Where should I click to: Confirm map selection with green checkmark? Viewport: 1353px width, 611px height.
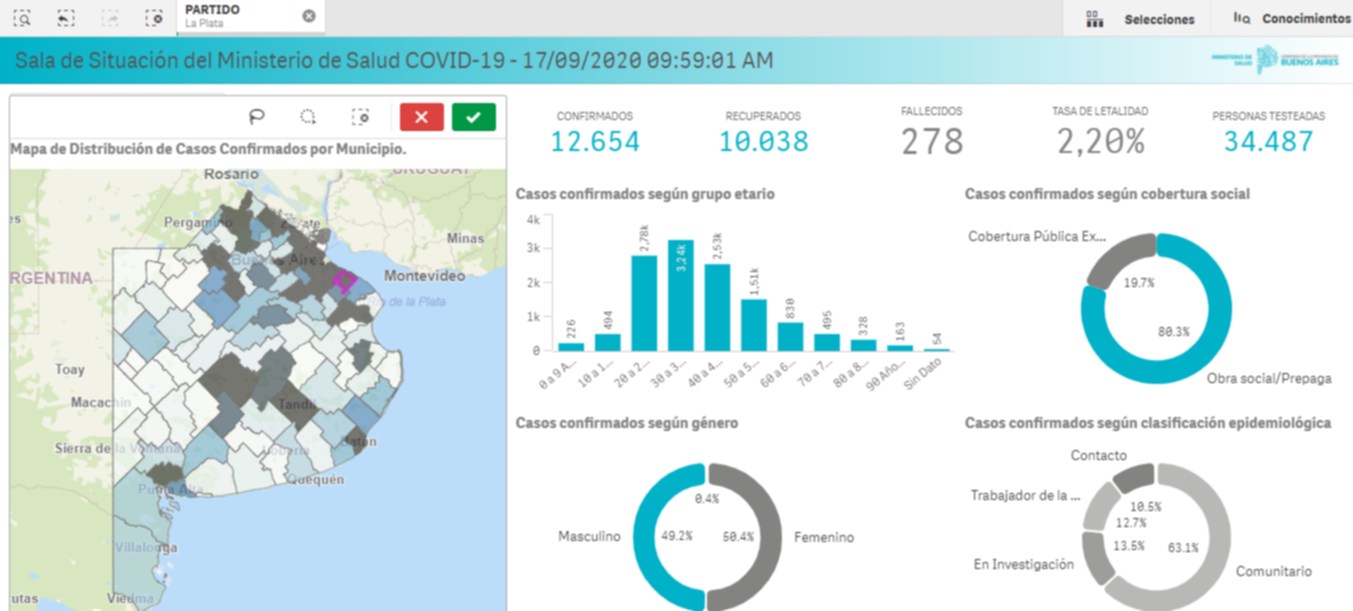(473, 117)
